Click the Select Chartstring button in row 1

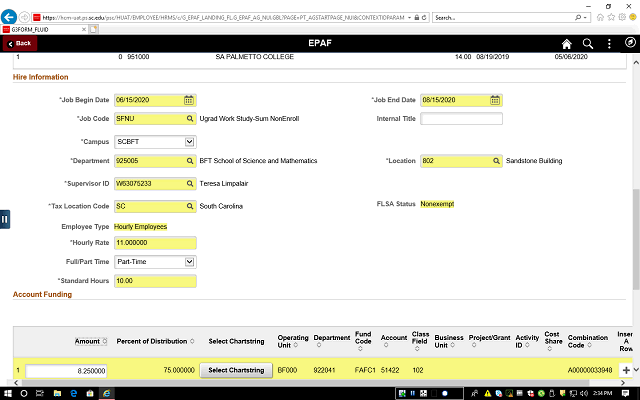coord(236,370)
